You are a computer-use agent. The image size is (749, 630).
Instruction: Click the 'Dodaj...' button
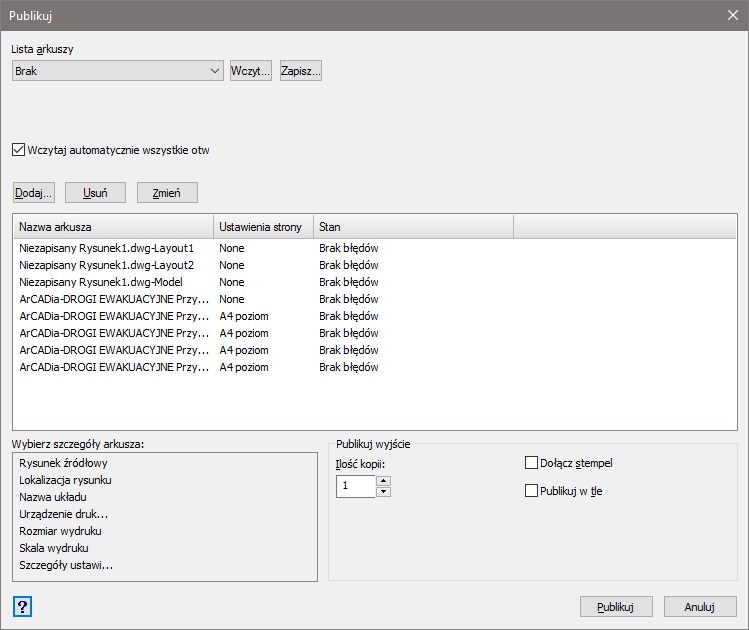[33, 192]
